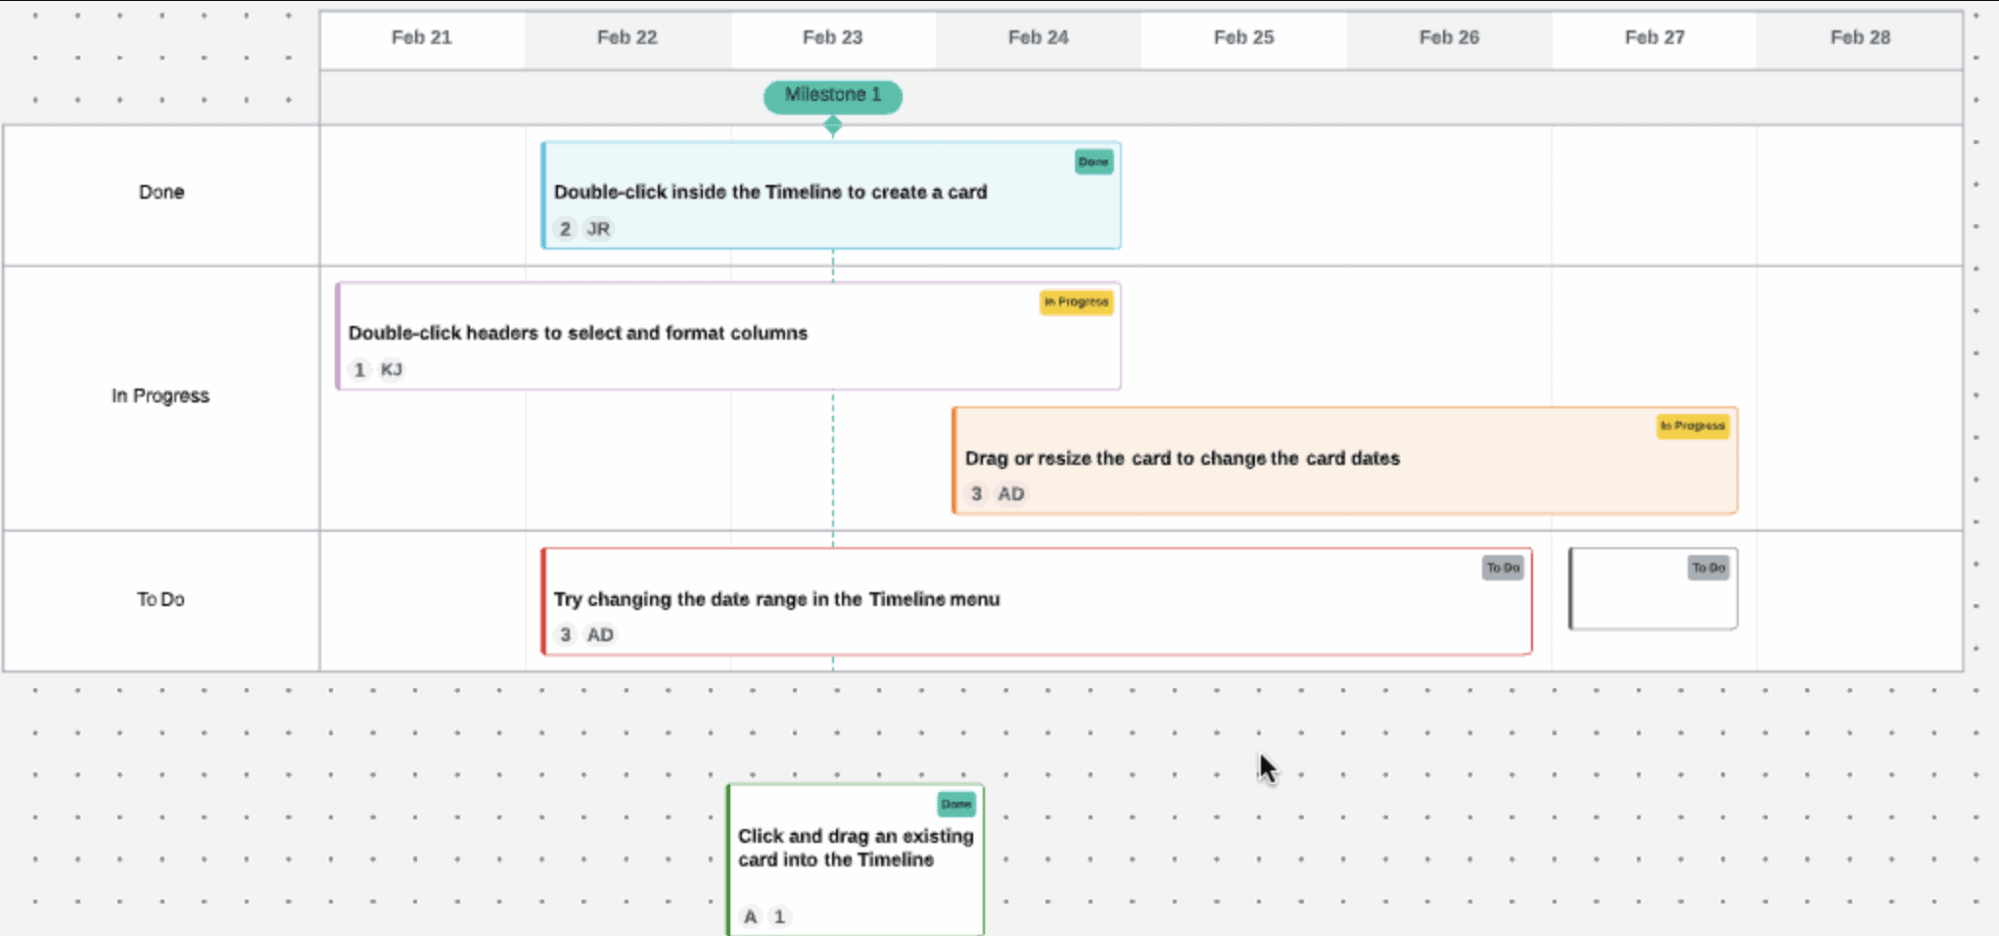Click the milestone diamond marker

tap(833, 126)
